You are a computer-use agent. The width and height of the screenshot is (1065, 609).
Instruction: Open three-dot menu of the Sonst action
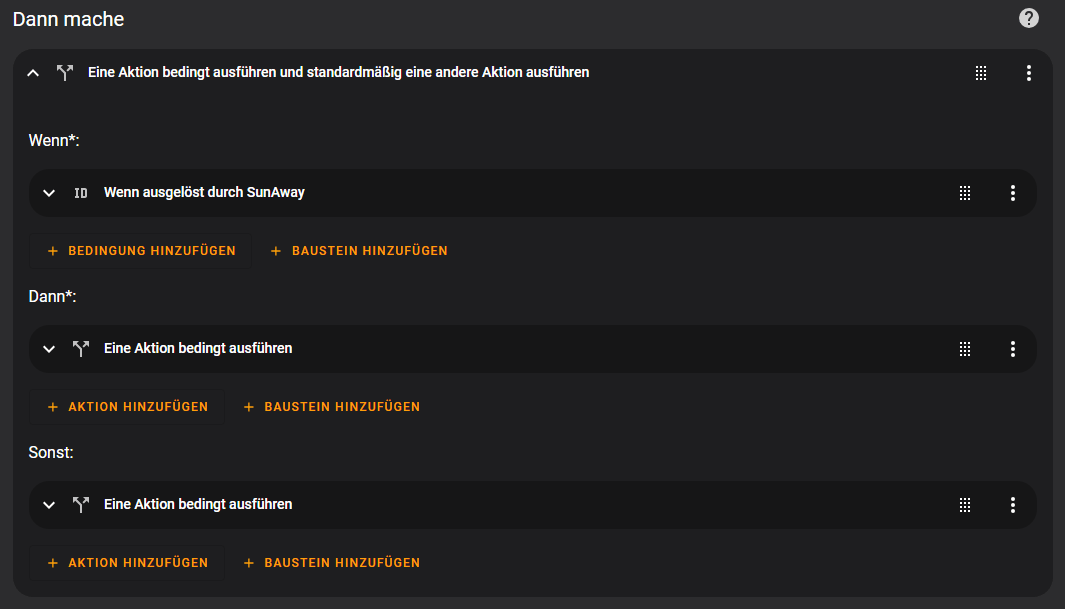tap(1012, 505)
